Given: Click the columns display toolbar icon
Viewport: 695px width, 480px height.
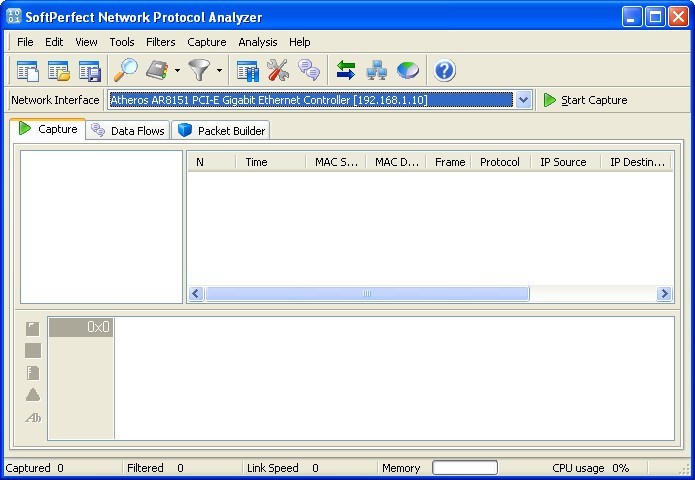Looking at the screenshot, I should coord(248,70).
